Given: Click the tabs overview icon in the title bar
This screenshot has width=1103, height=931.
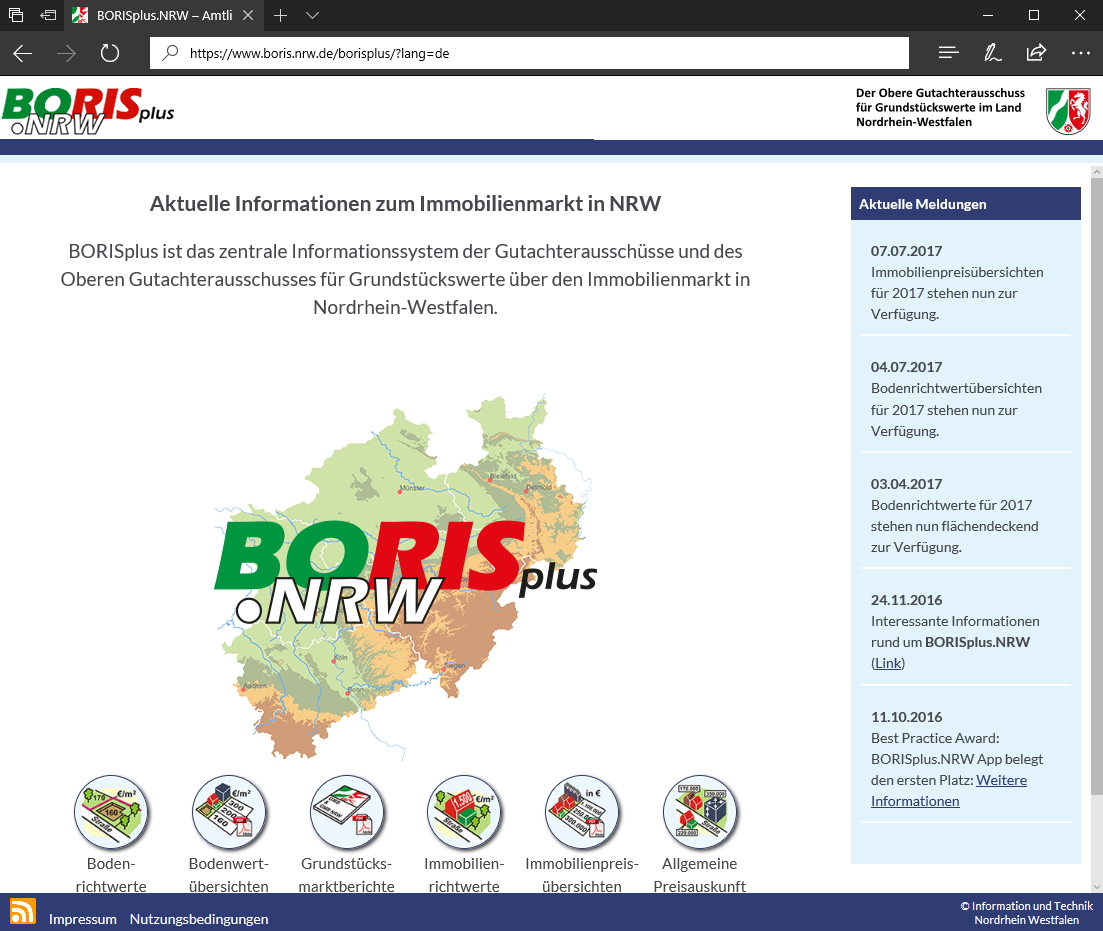Looking at the screenshot, I should (x=15, y=15).
